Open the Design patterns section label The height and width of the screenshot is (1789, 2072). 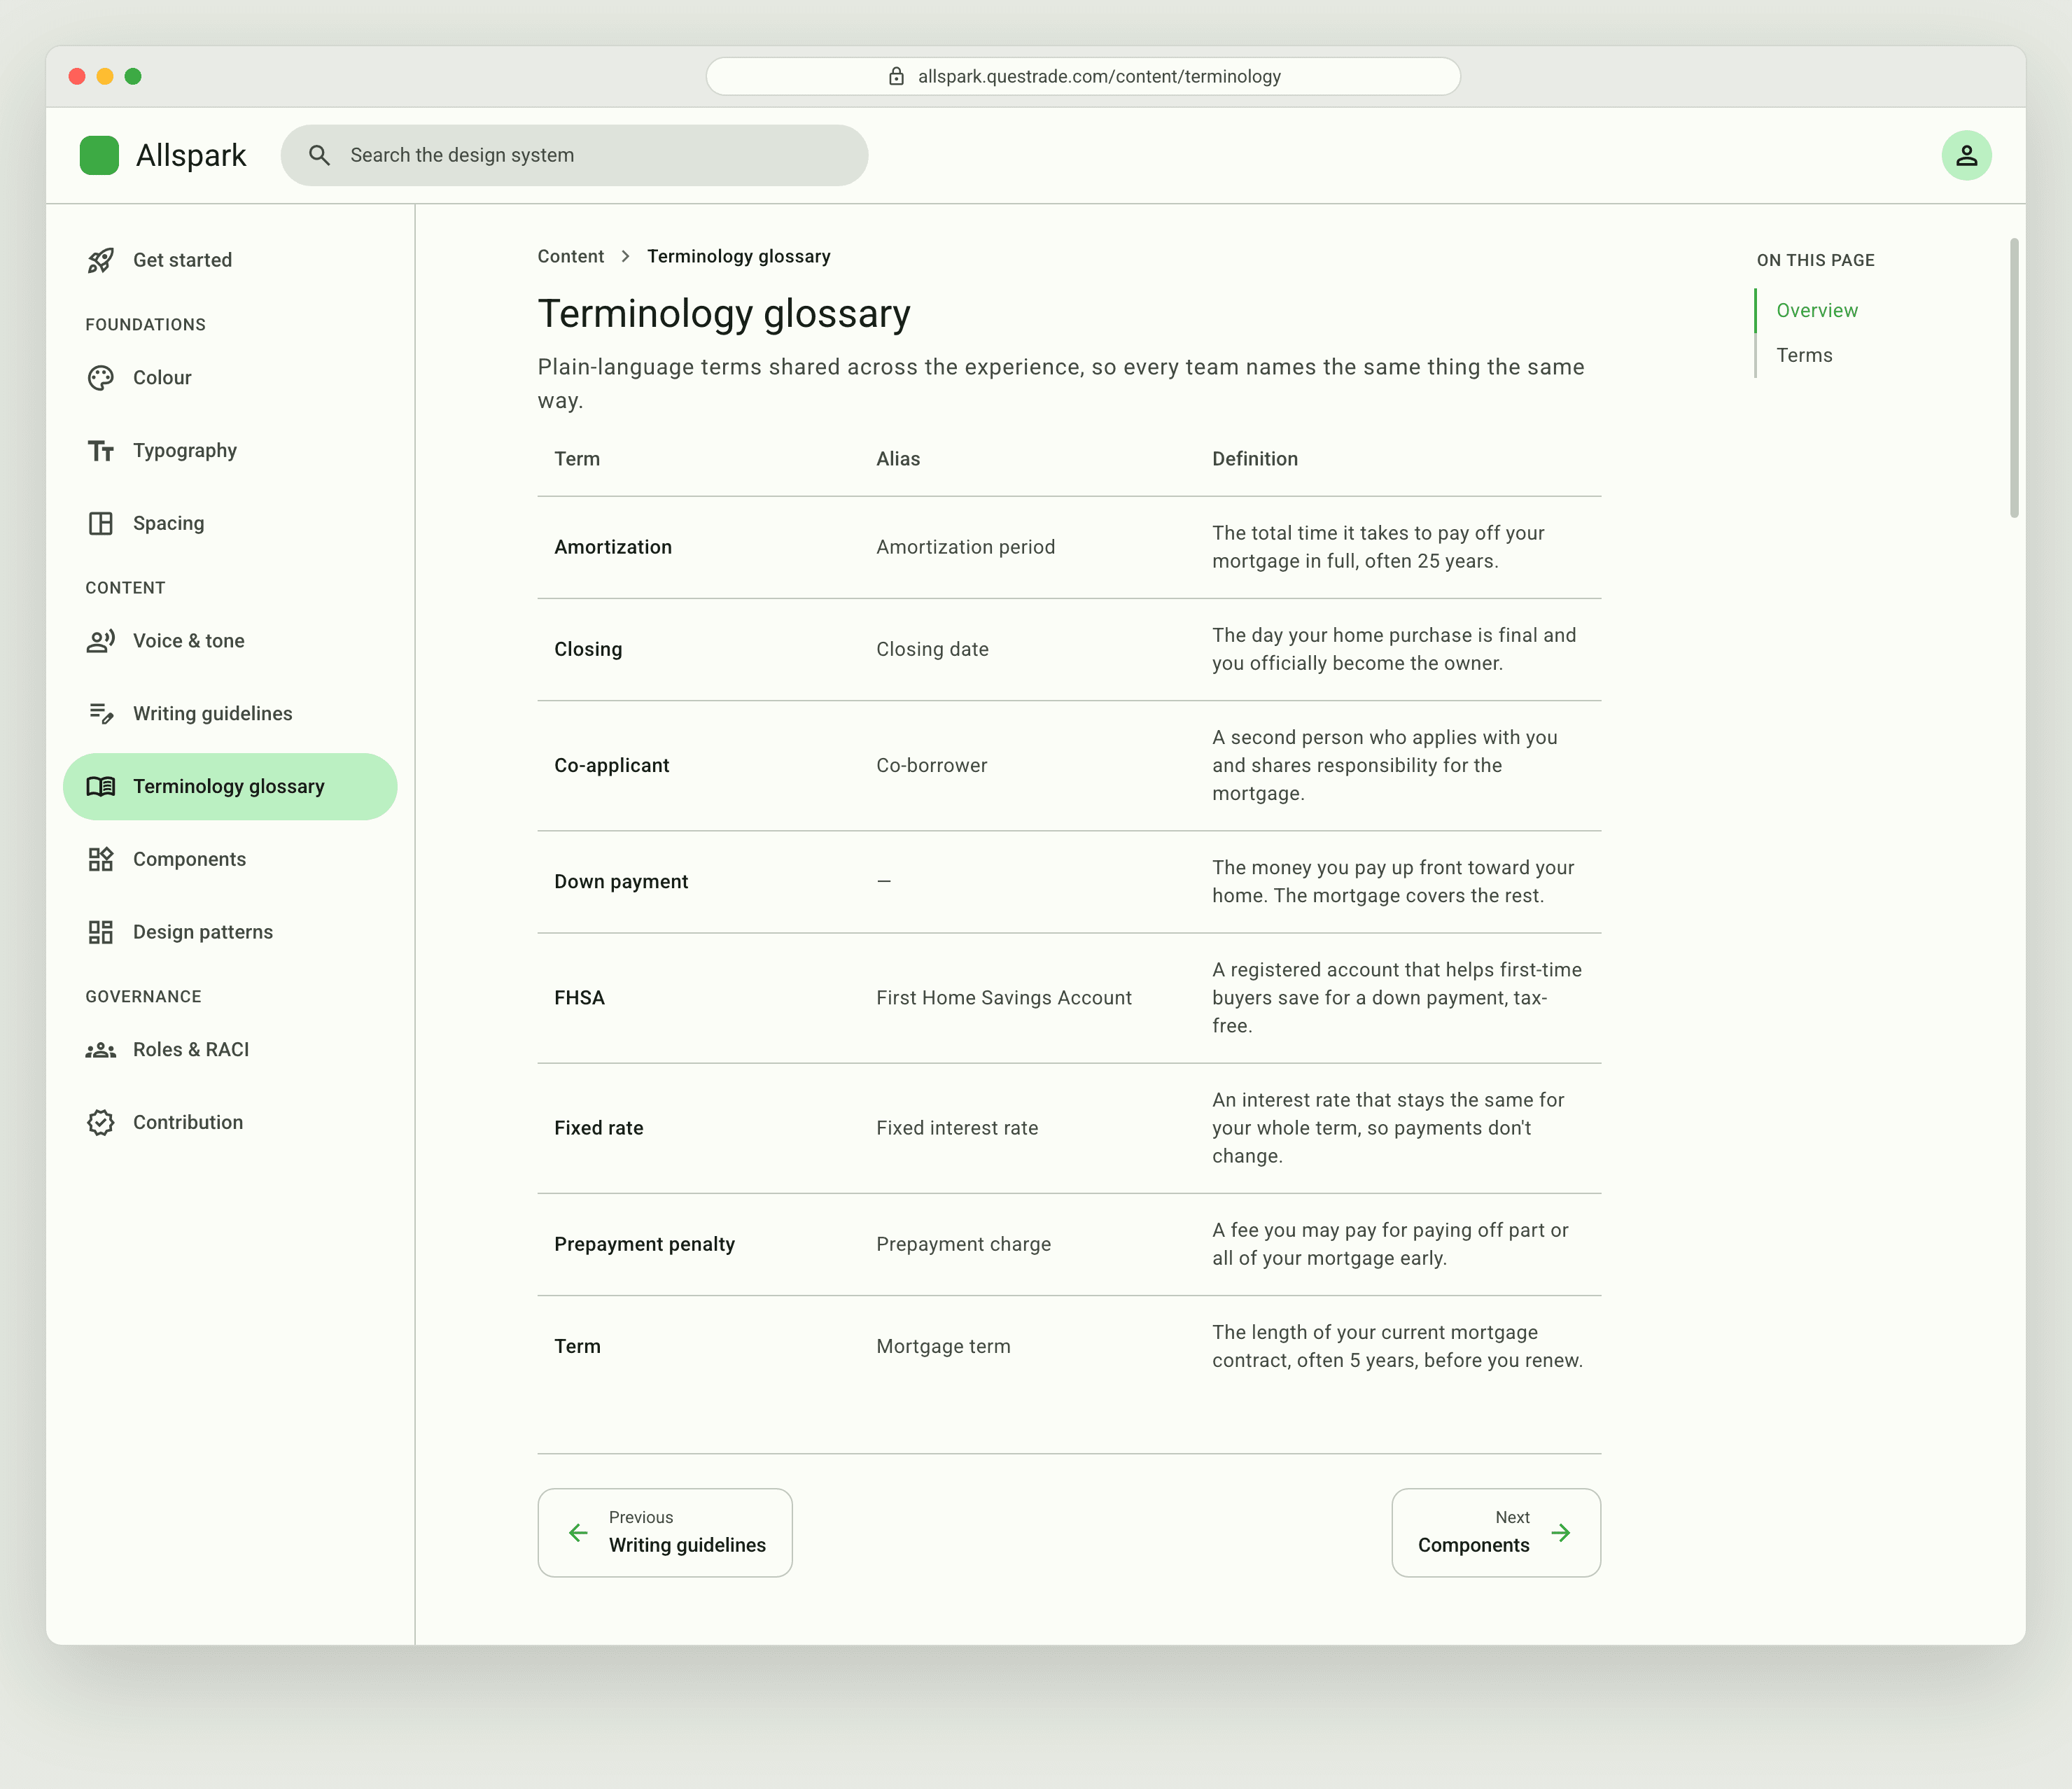[203, 932]
